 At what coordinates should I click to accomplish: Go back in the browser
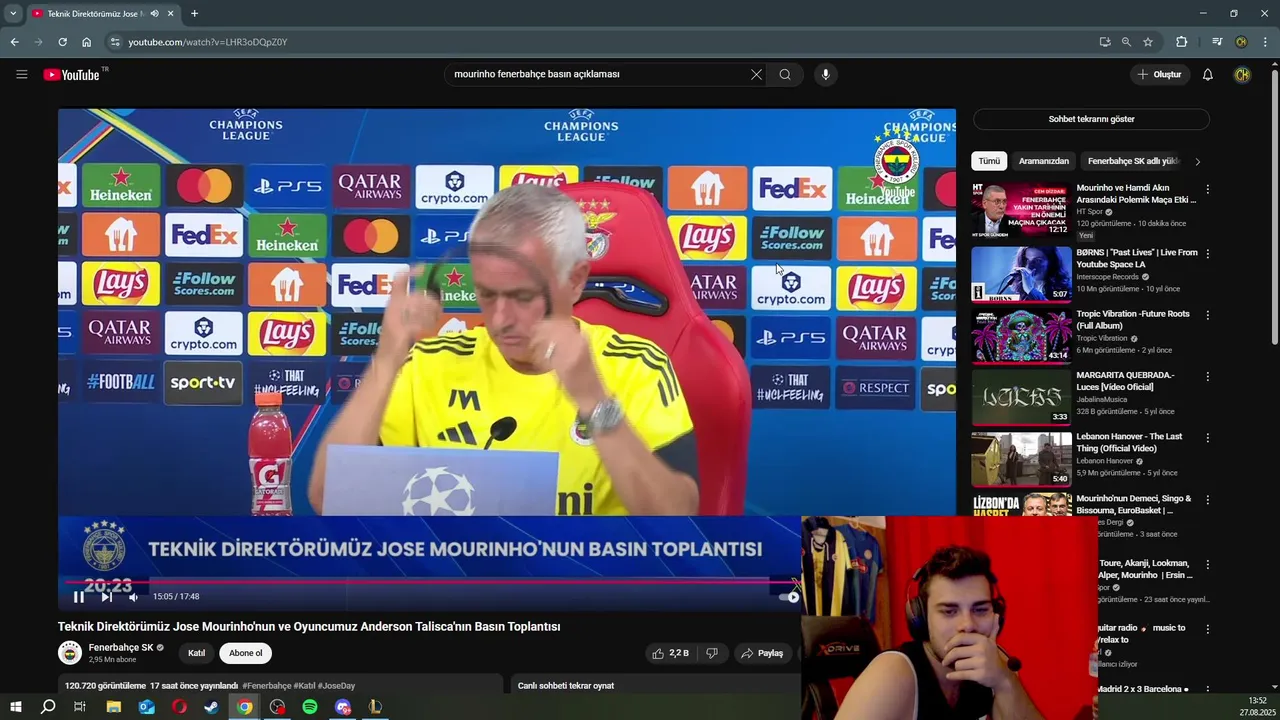pyautogui.click(x=14, y=42)
